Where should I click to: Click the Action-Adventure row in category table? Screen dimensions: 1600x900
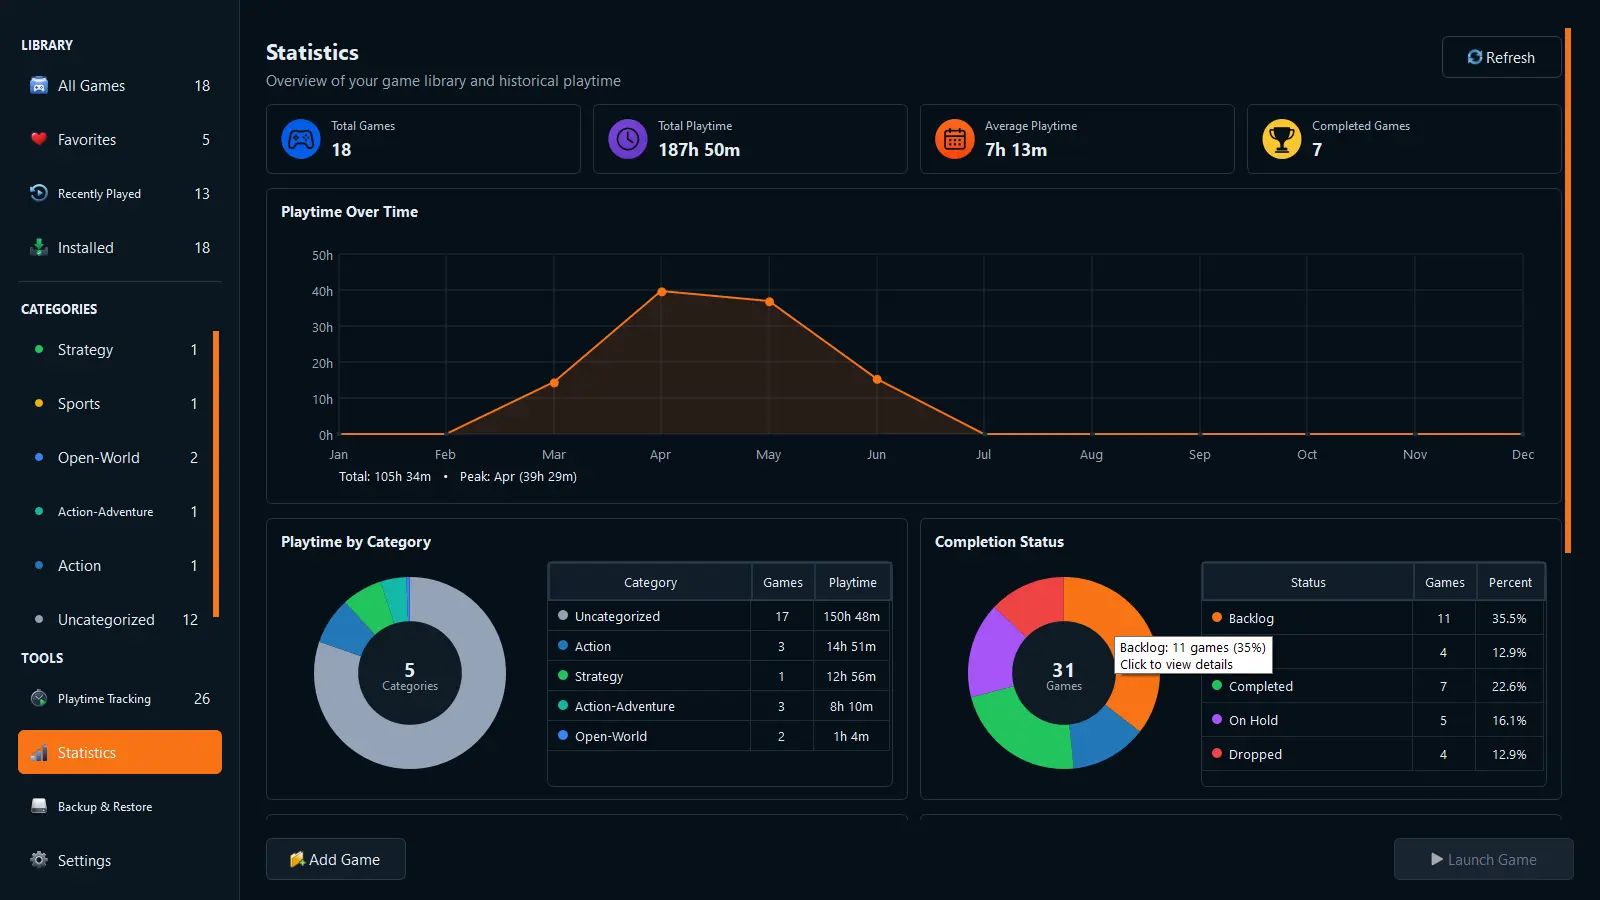tap(719, 706)
